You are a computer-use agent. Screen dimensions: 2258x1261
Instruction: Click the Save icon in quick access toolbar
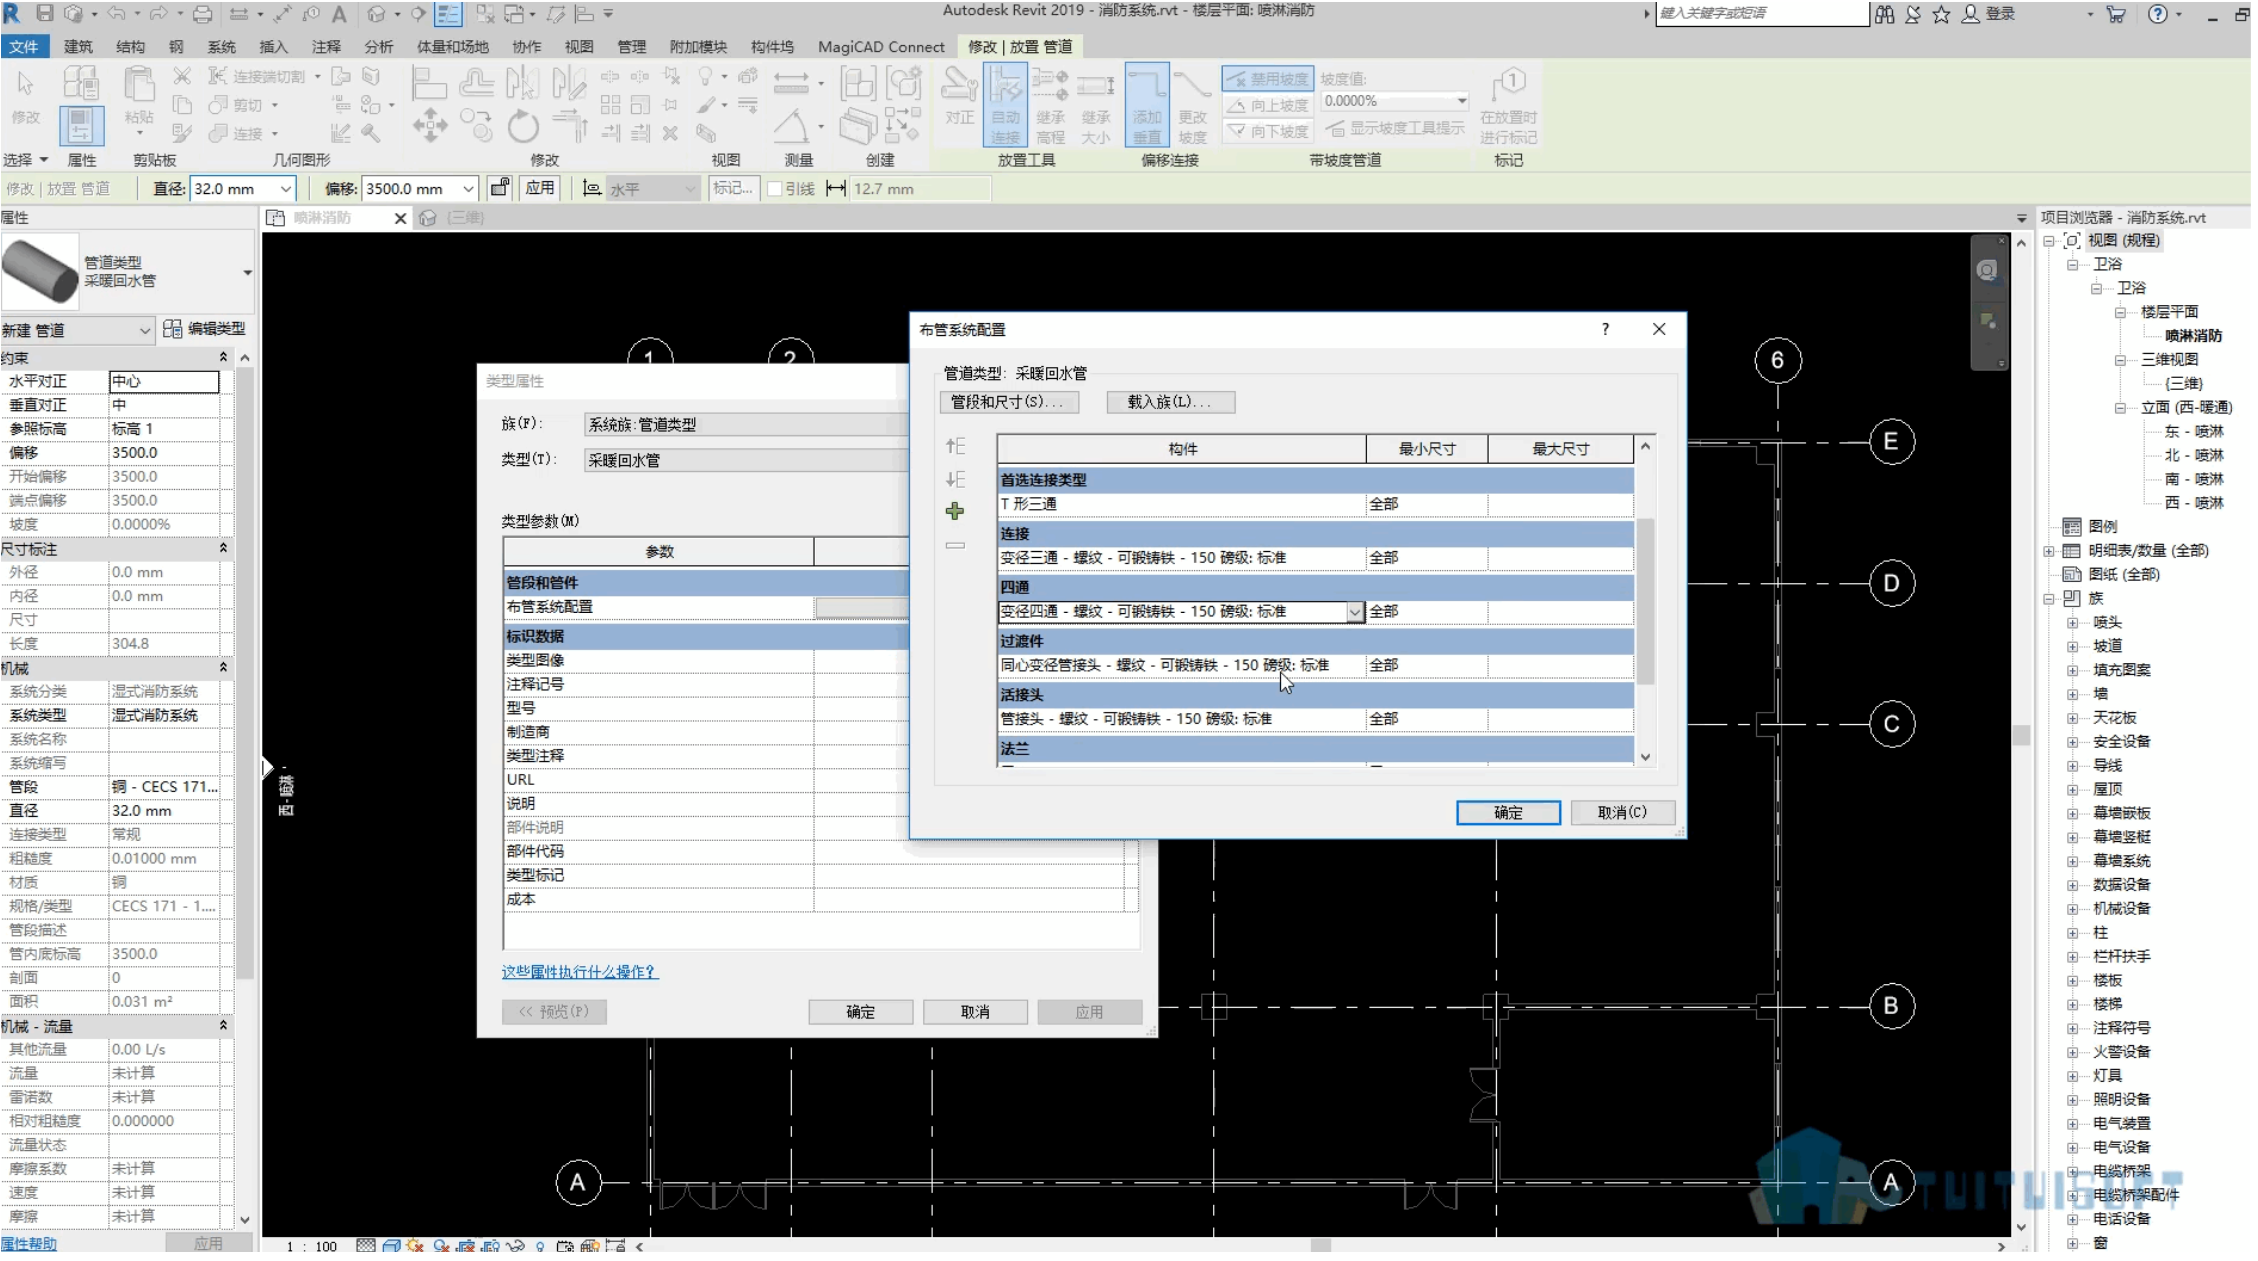tap(44, 14)
